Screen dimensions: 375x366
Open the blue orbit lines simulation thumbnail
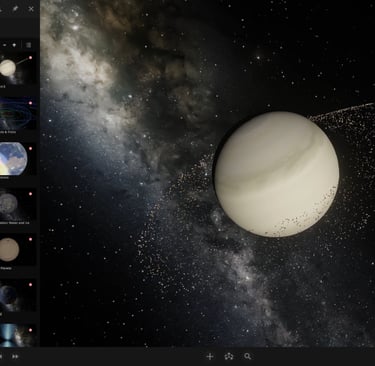18,114
